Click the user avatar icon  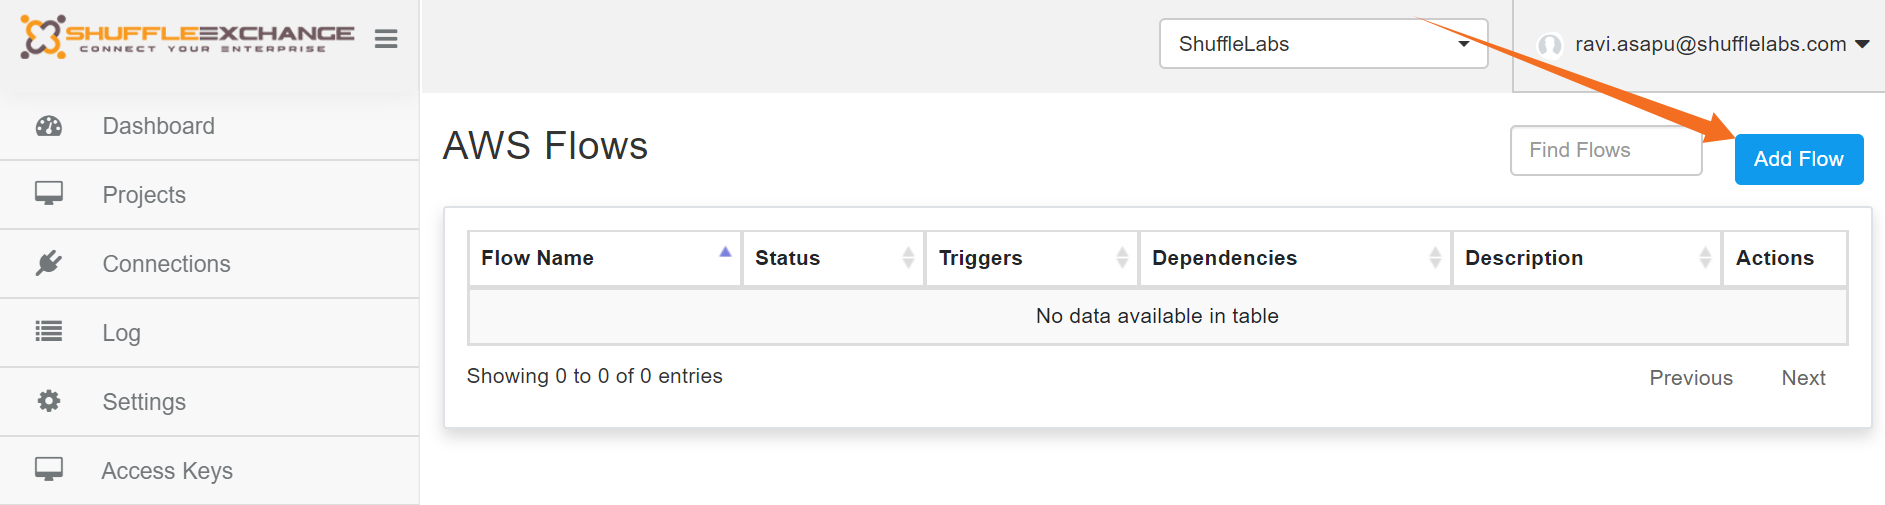pos(1550,45)
